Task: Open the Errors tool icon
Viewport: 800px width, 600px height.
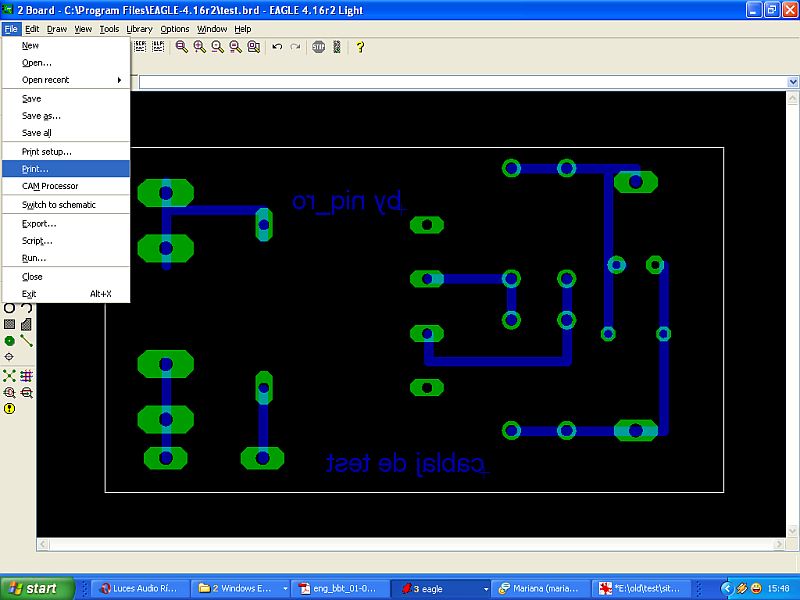Action: [x=9, y=408]
